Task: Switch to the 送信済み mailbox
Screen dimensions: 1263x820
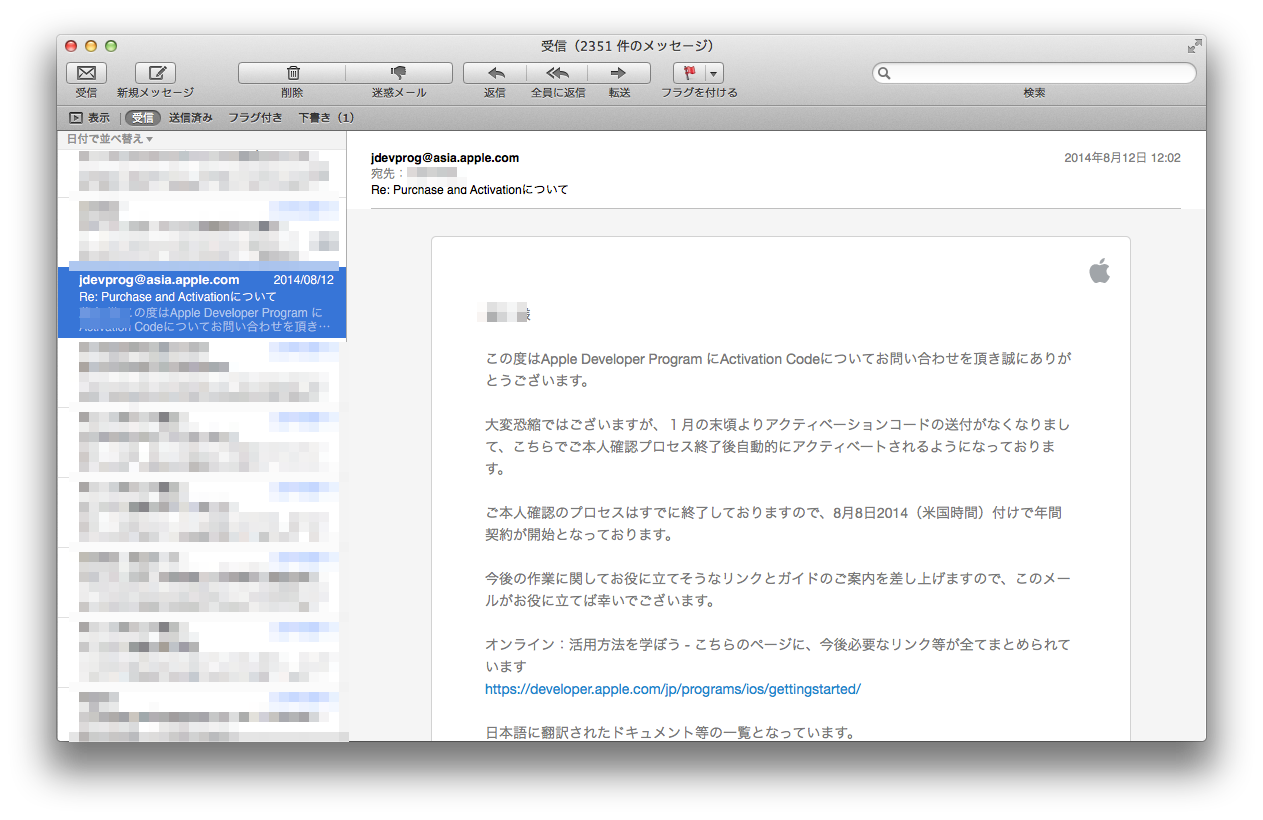Action: pos(191,118)
